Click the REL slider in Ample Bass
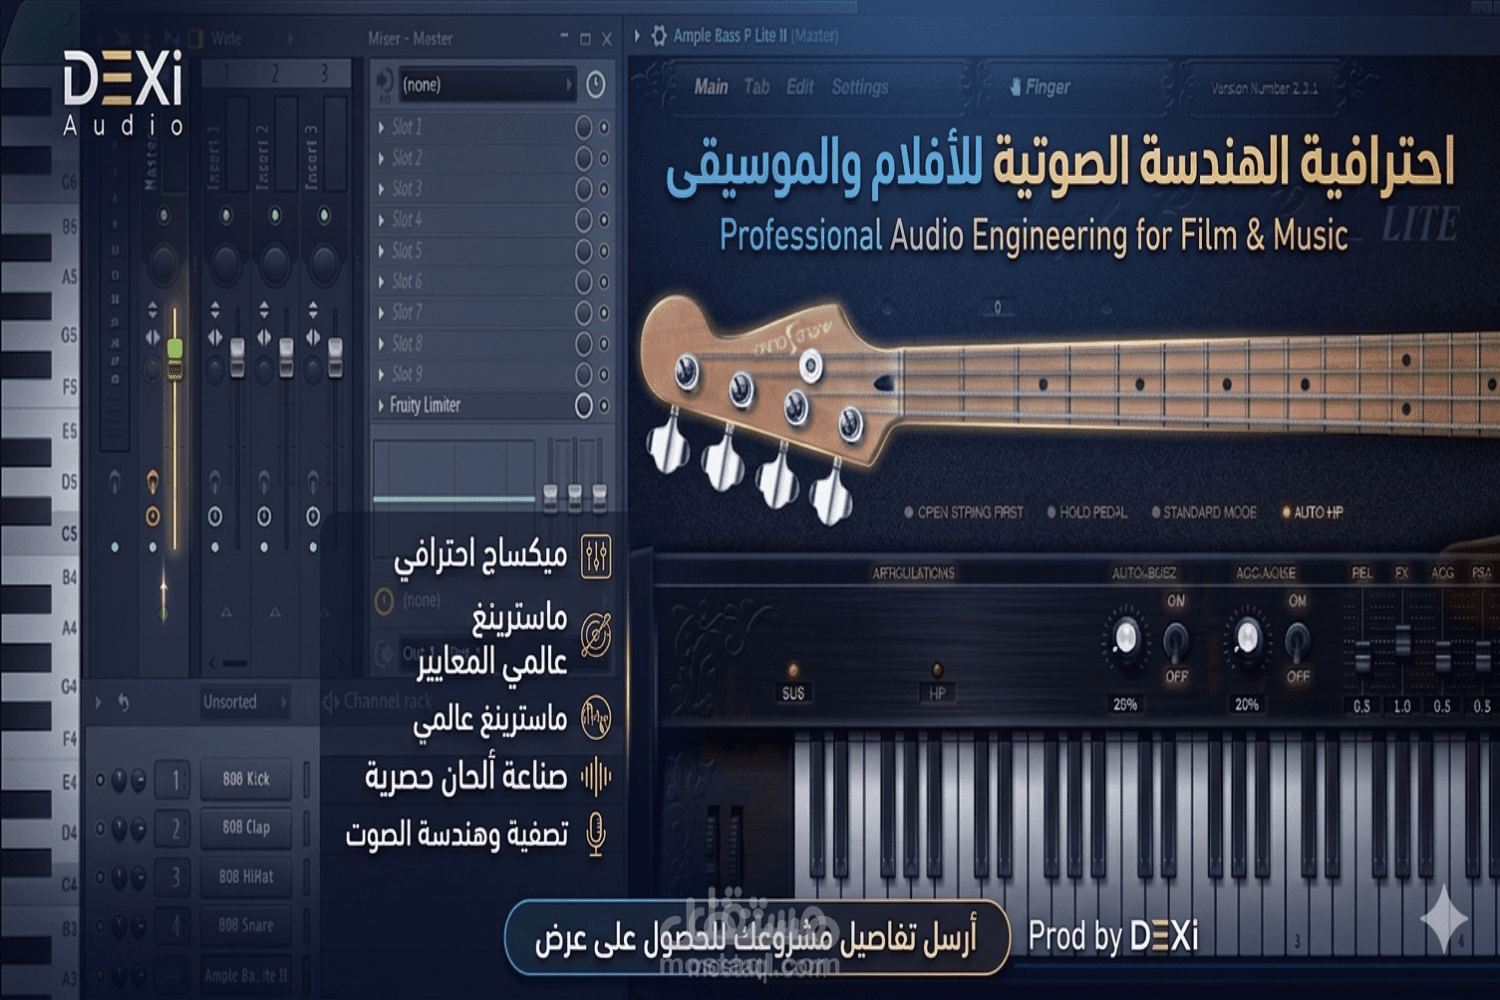The image size is (1500, 1000). coord(1362,658)
